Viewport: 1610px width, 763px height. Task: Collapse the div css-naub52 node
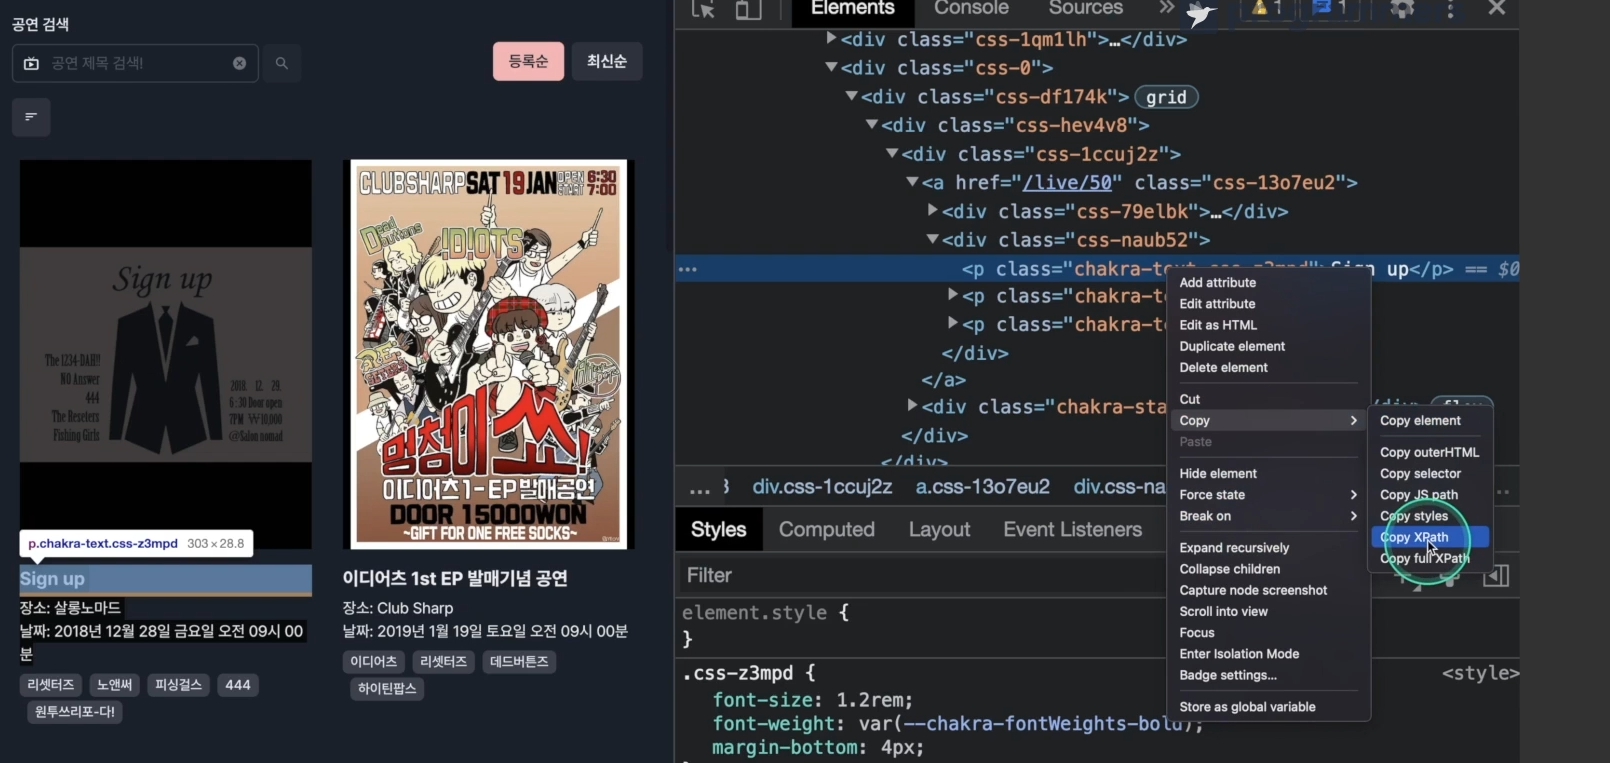(x=932, y=239)
